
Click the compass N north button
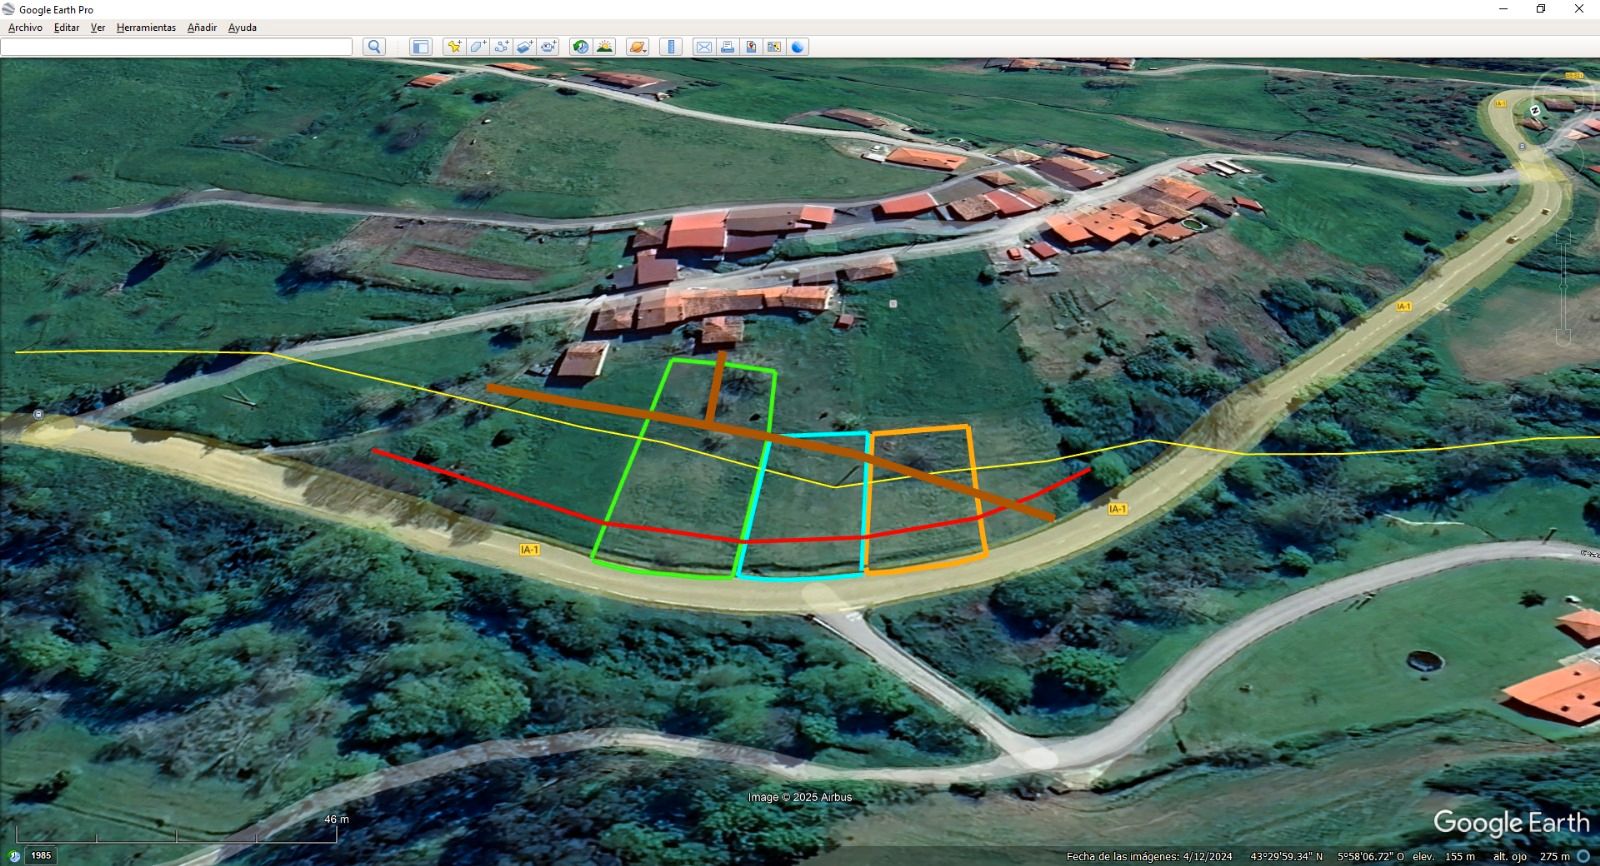(x=1534, y=110)
